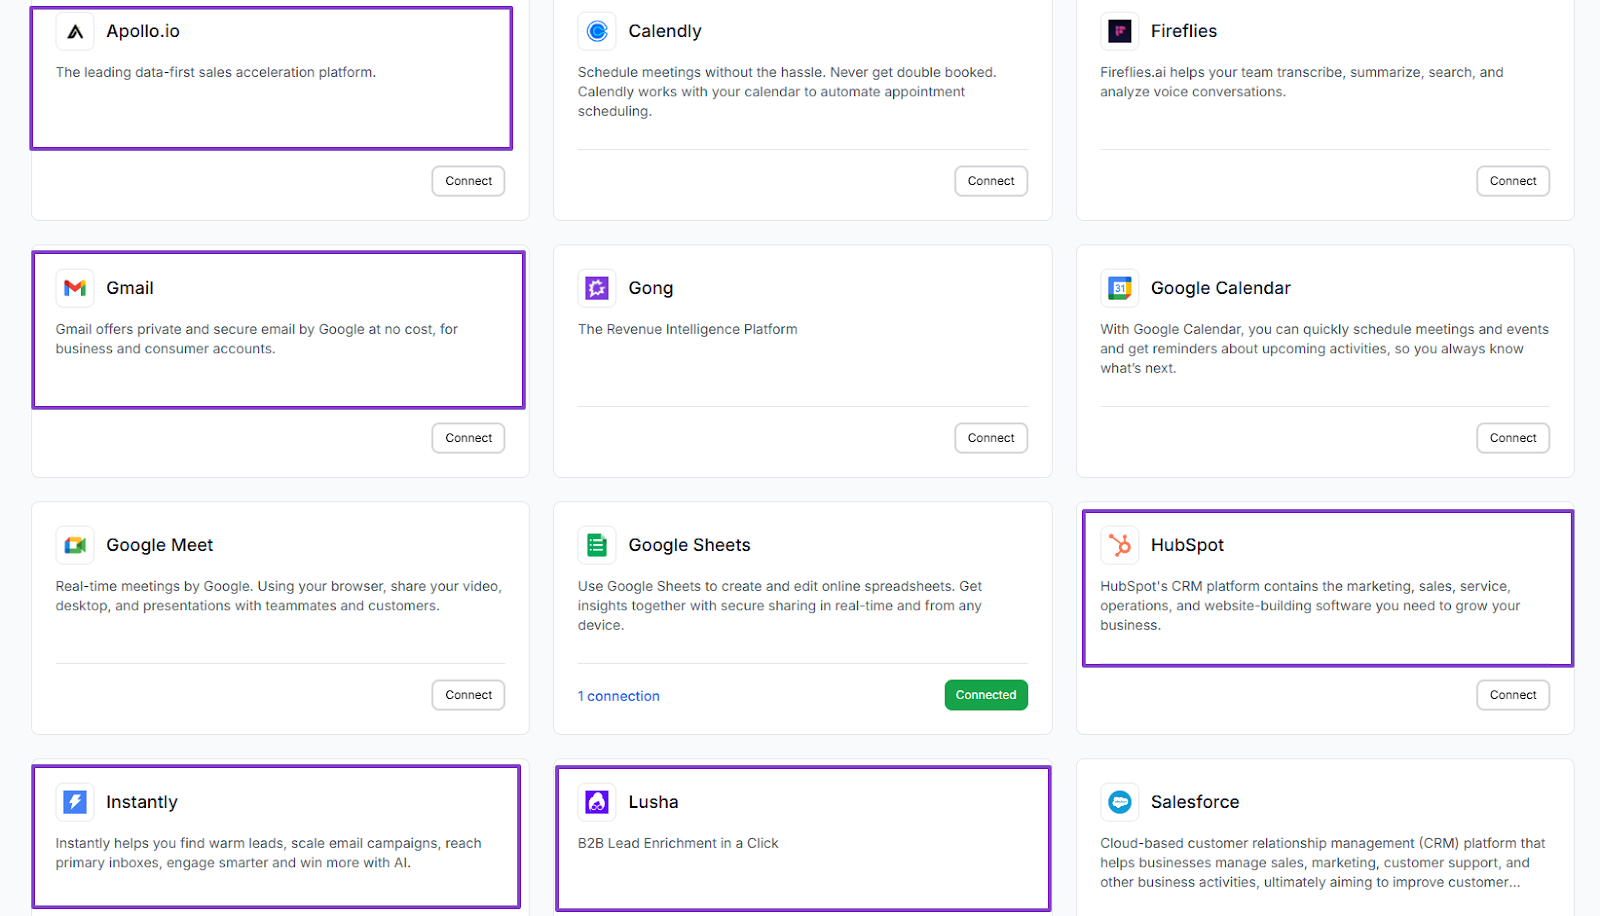Click the Gong logo icon
Viewport: 1600px width, 916px height.
coord(597,288)
